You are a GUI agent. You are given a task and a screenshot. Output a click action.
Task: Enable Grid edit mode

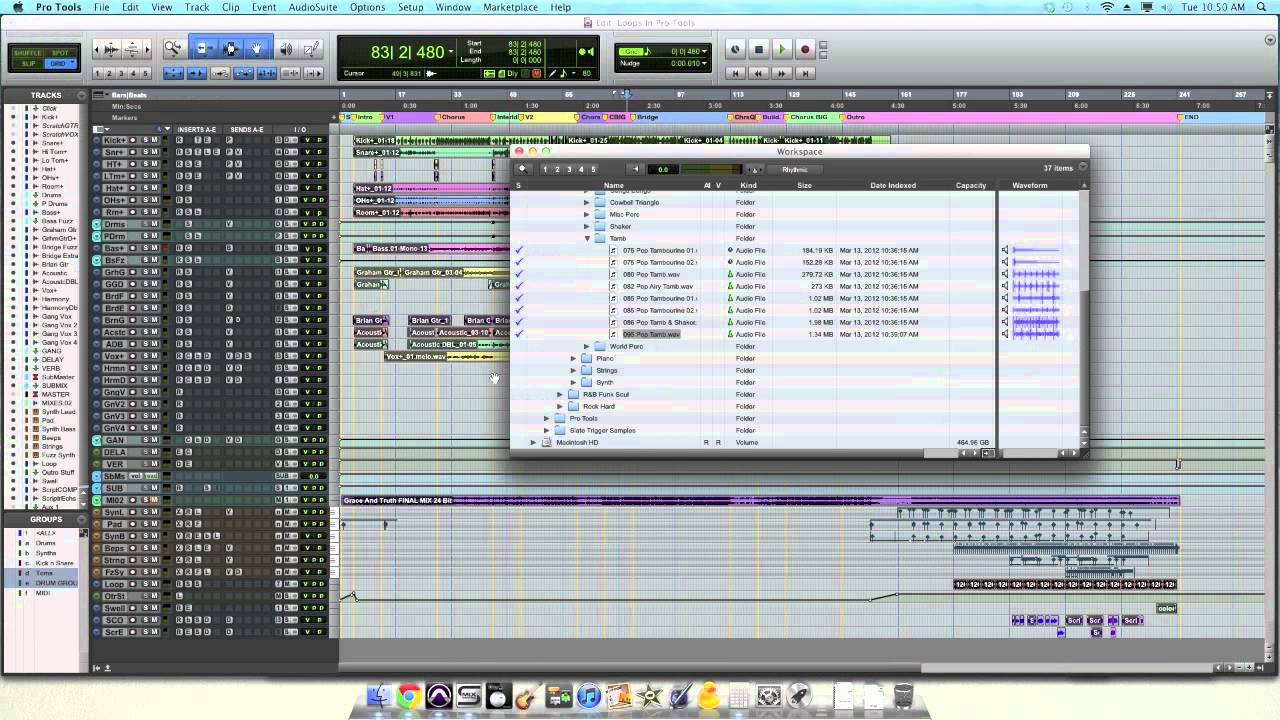[59, 64]
